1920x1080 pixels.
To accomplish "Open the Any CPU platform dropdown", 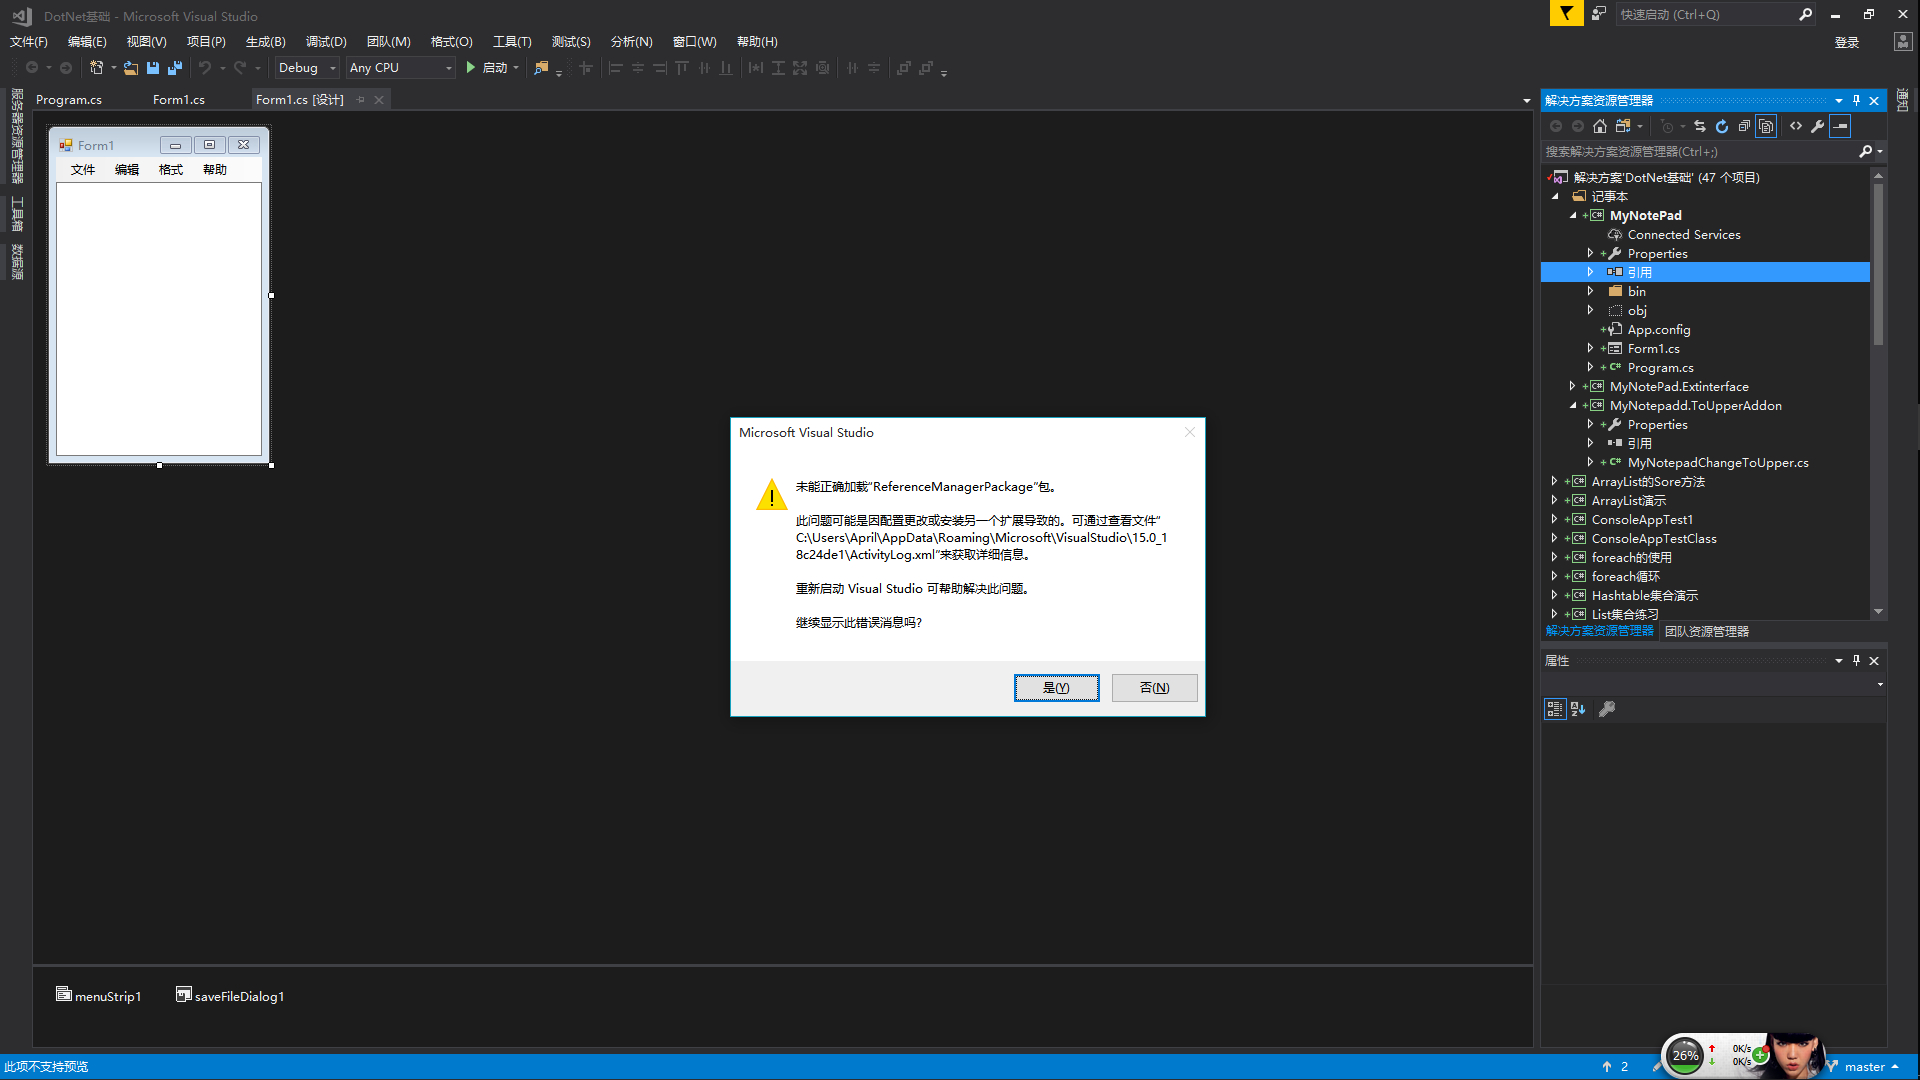I will pyautogui.click(x=400, y=68).
